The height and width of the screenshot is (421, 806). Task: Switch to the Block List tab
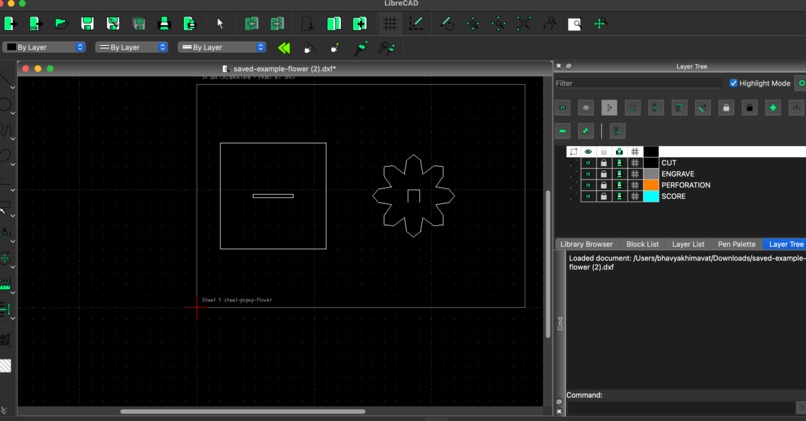coord(643,244)
